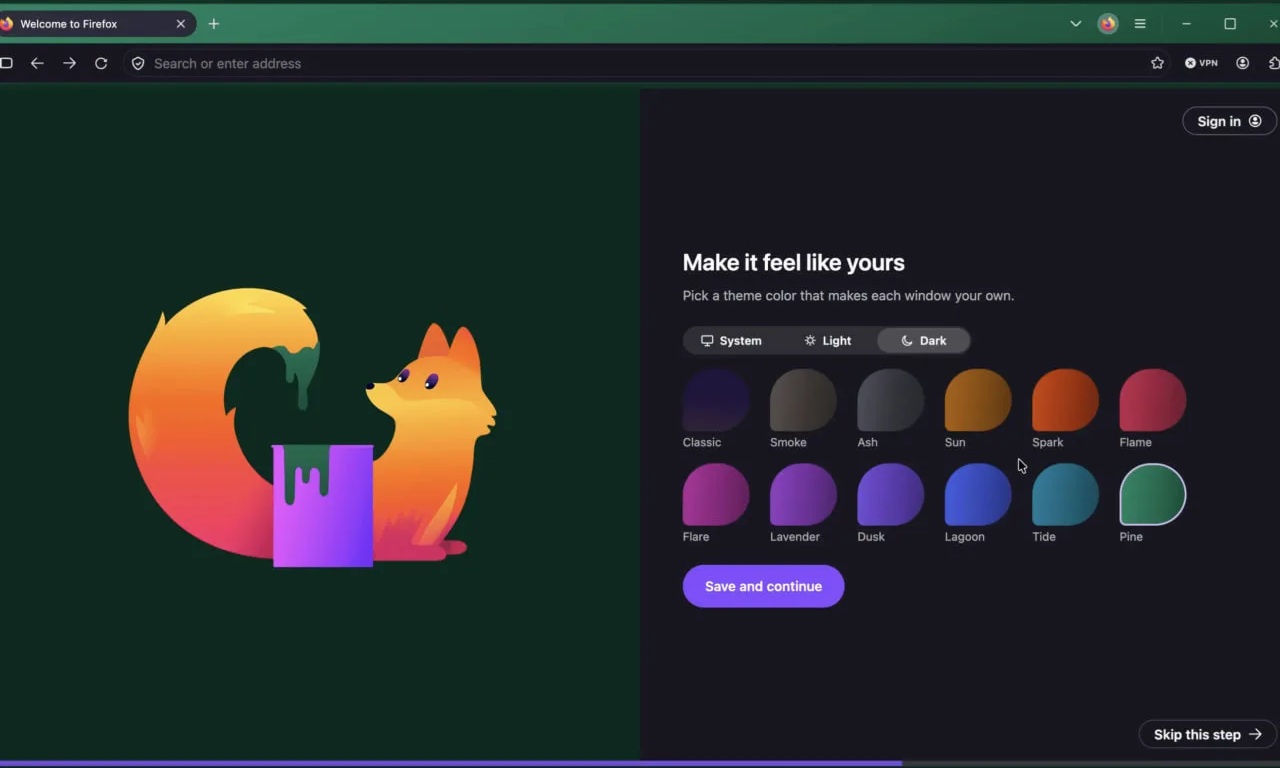Open the hamburger application menu
The height and width of the screenshot is (768, 1280).
[1140, 24]
